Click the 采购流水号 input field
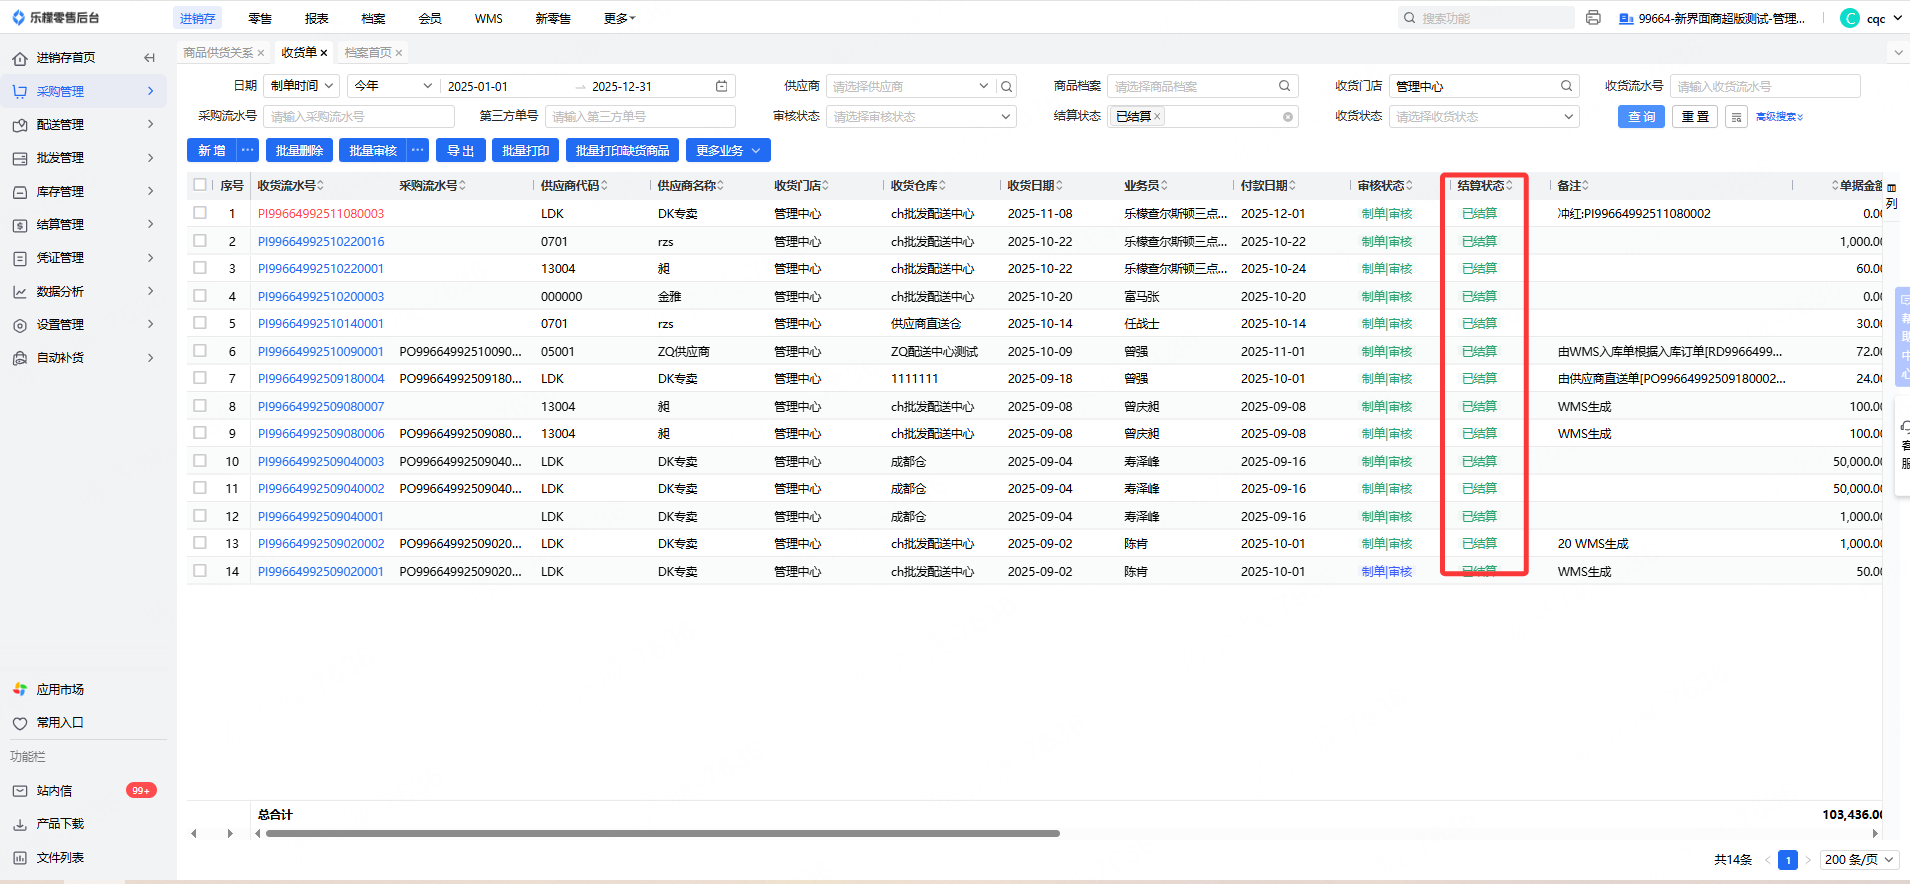The image size is (1910, 884). pos(359,117)
